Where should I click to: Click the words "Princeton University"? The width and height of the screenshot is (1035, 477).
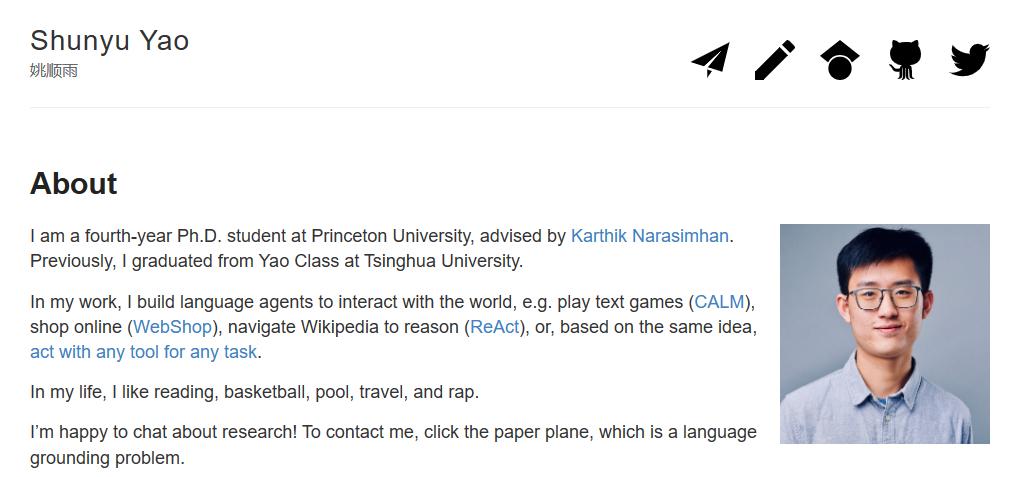[390, 236]
